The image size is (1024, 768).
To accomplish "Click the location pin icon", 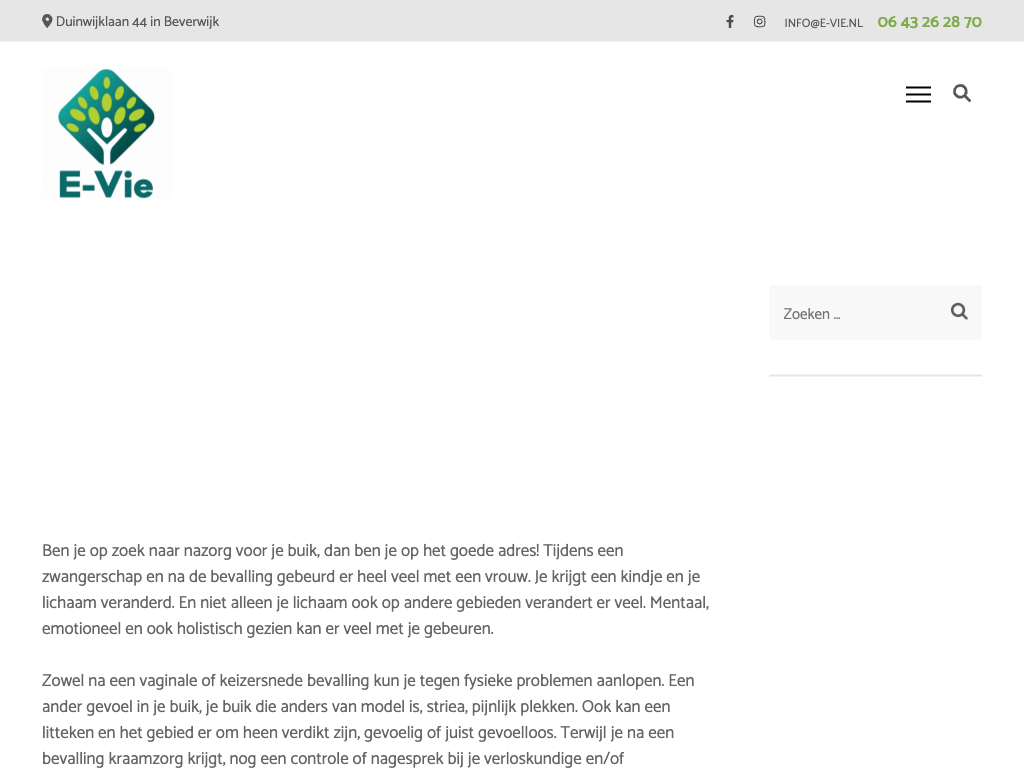I will click(x=47, y=22).
